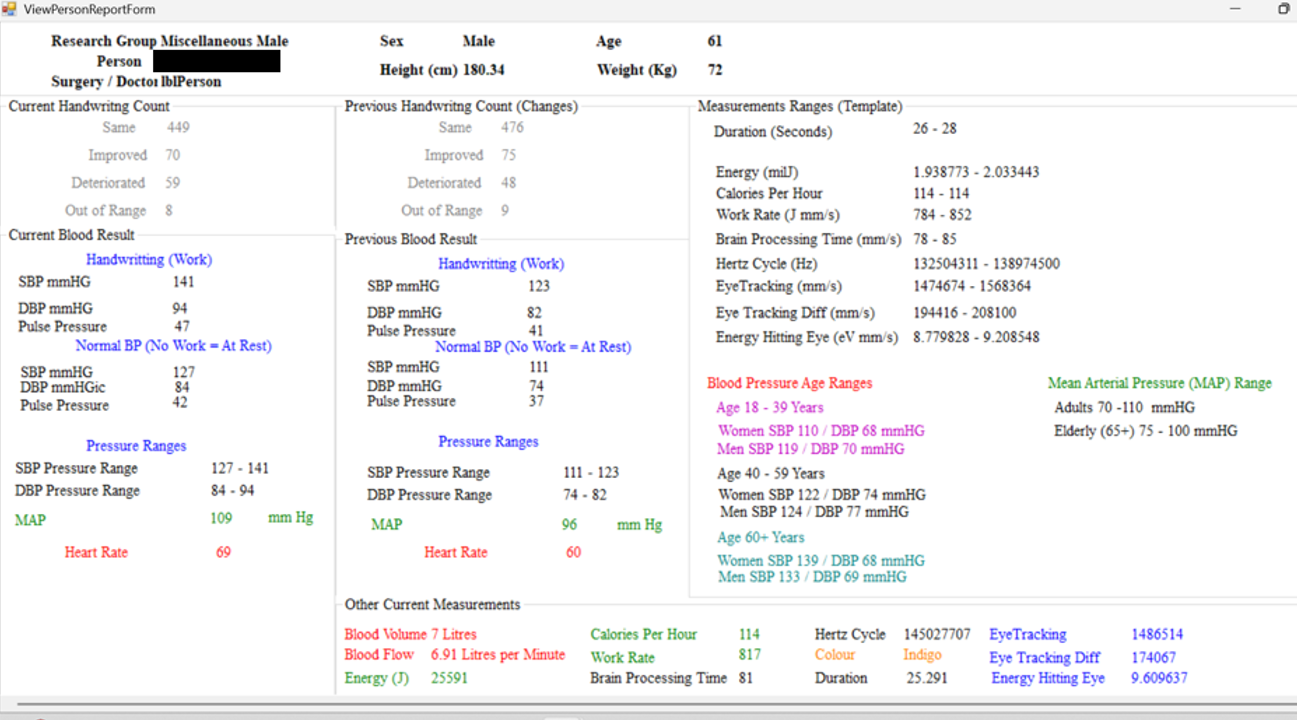Click the Blood Flow 6.91 Litres reading
The image size is (1297, 720).
pyautogui.click(x=497, y=655)
